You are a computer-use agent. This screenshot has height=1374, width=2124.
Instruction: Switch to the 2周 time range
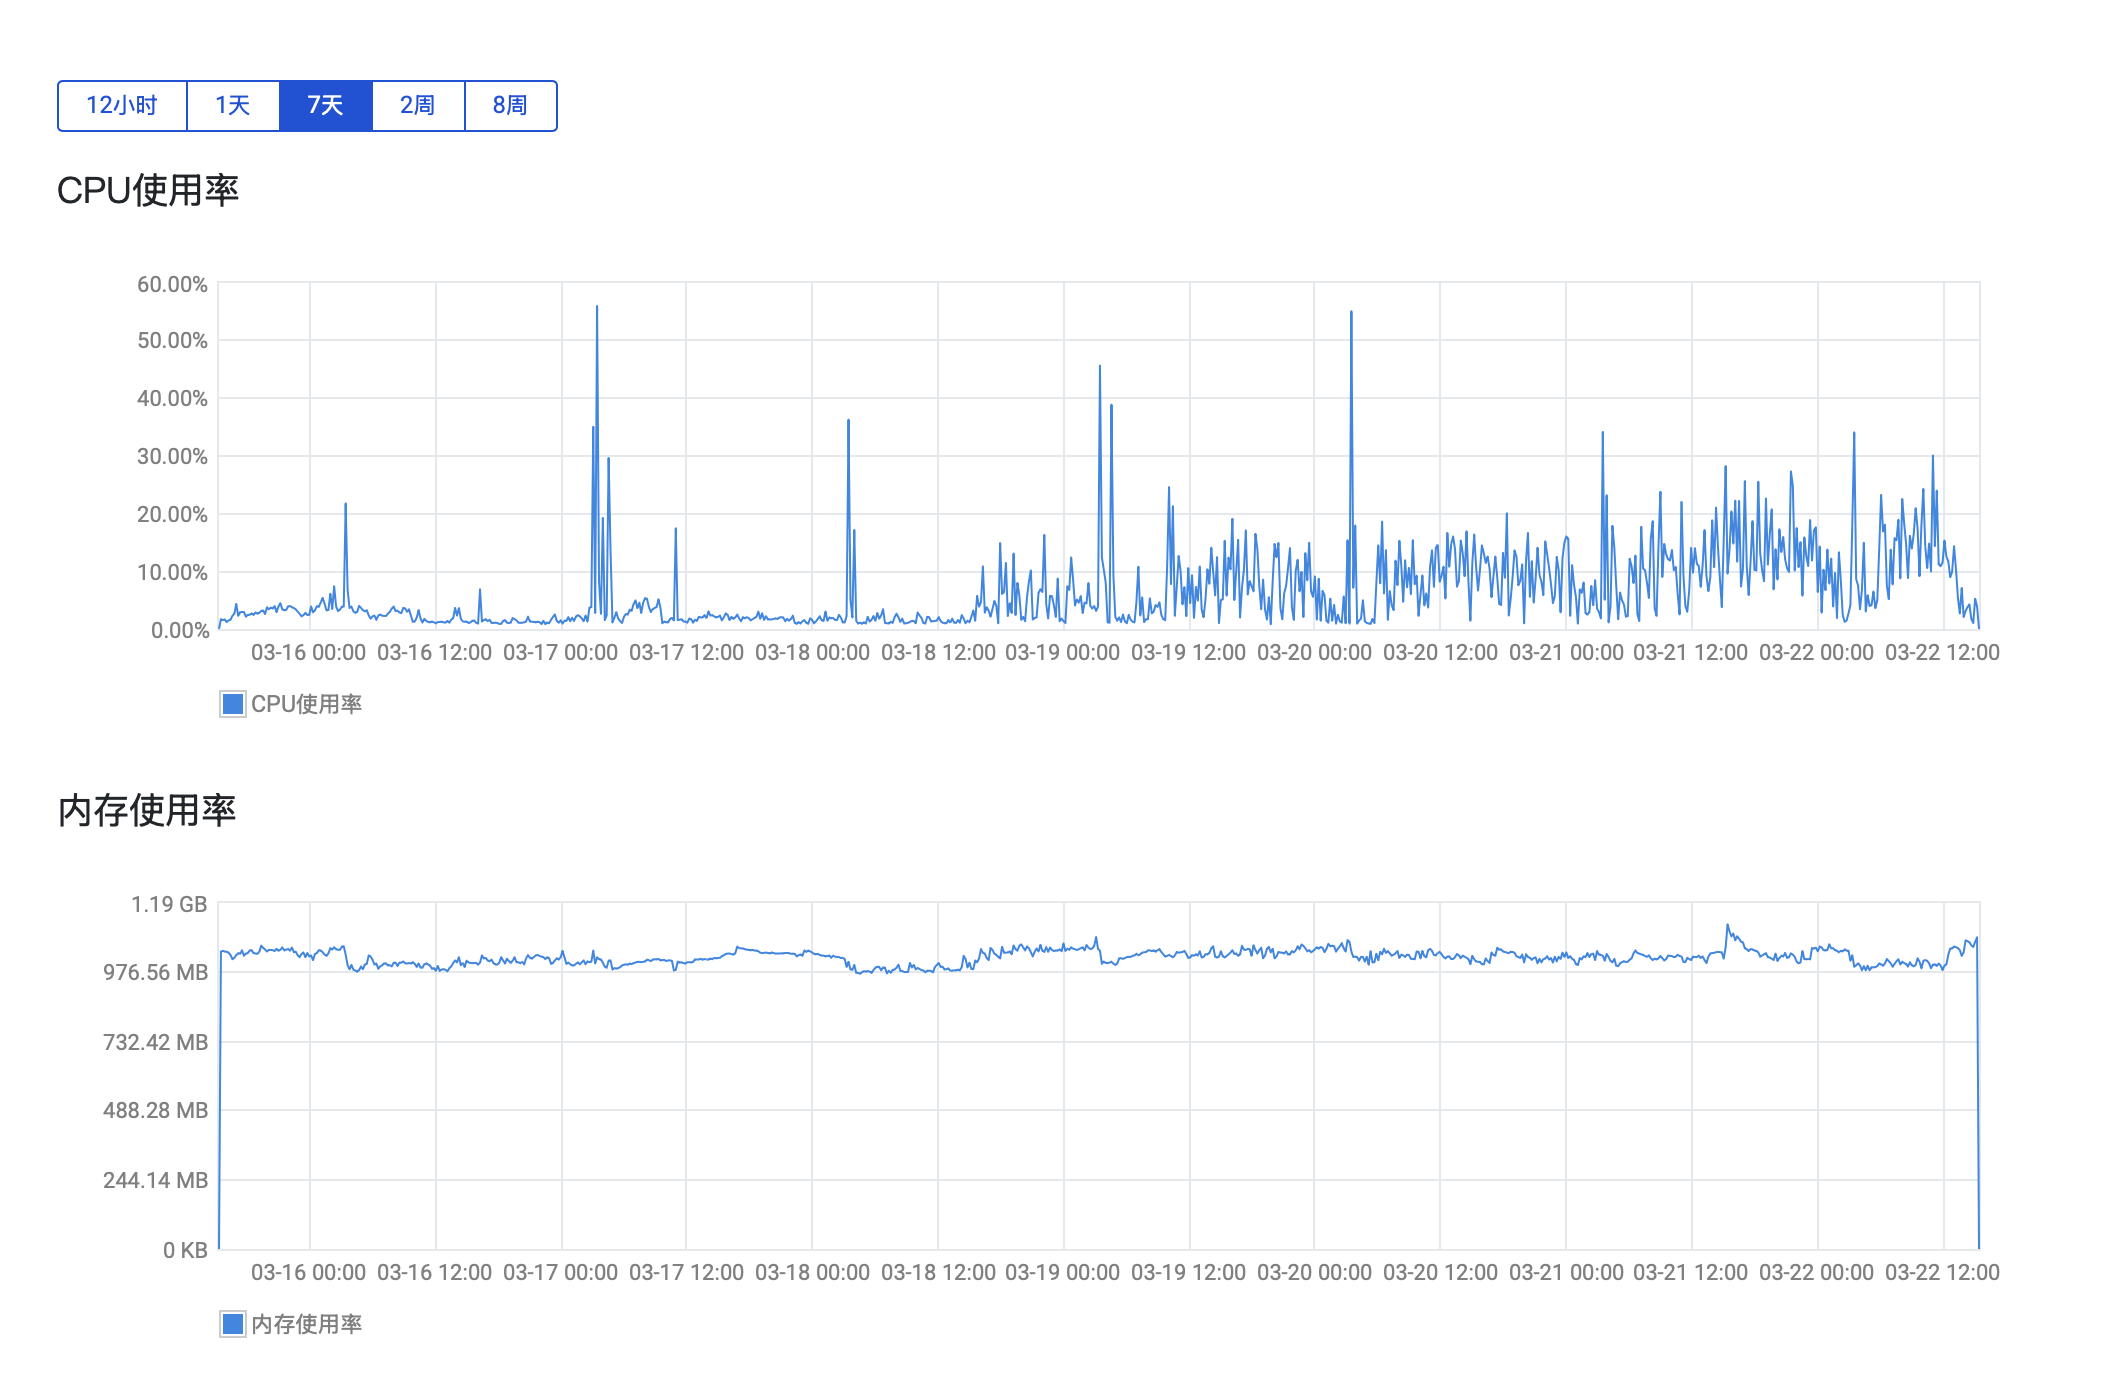(x=418, y=106)
